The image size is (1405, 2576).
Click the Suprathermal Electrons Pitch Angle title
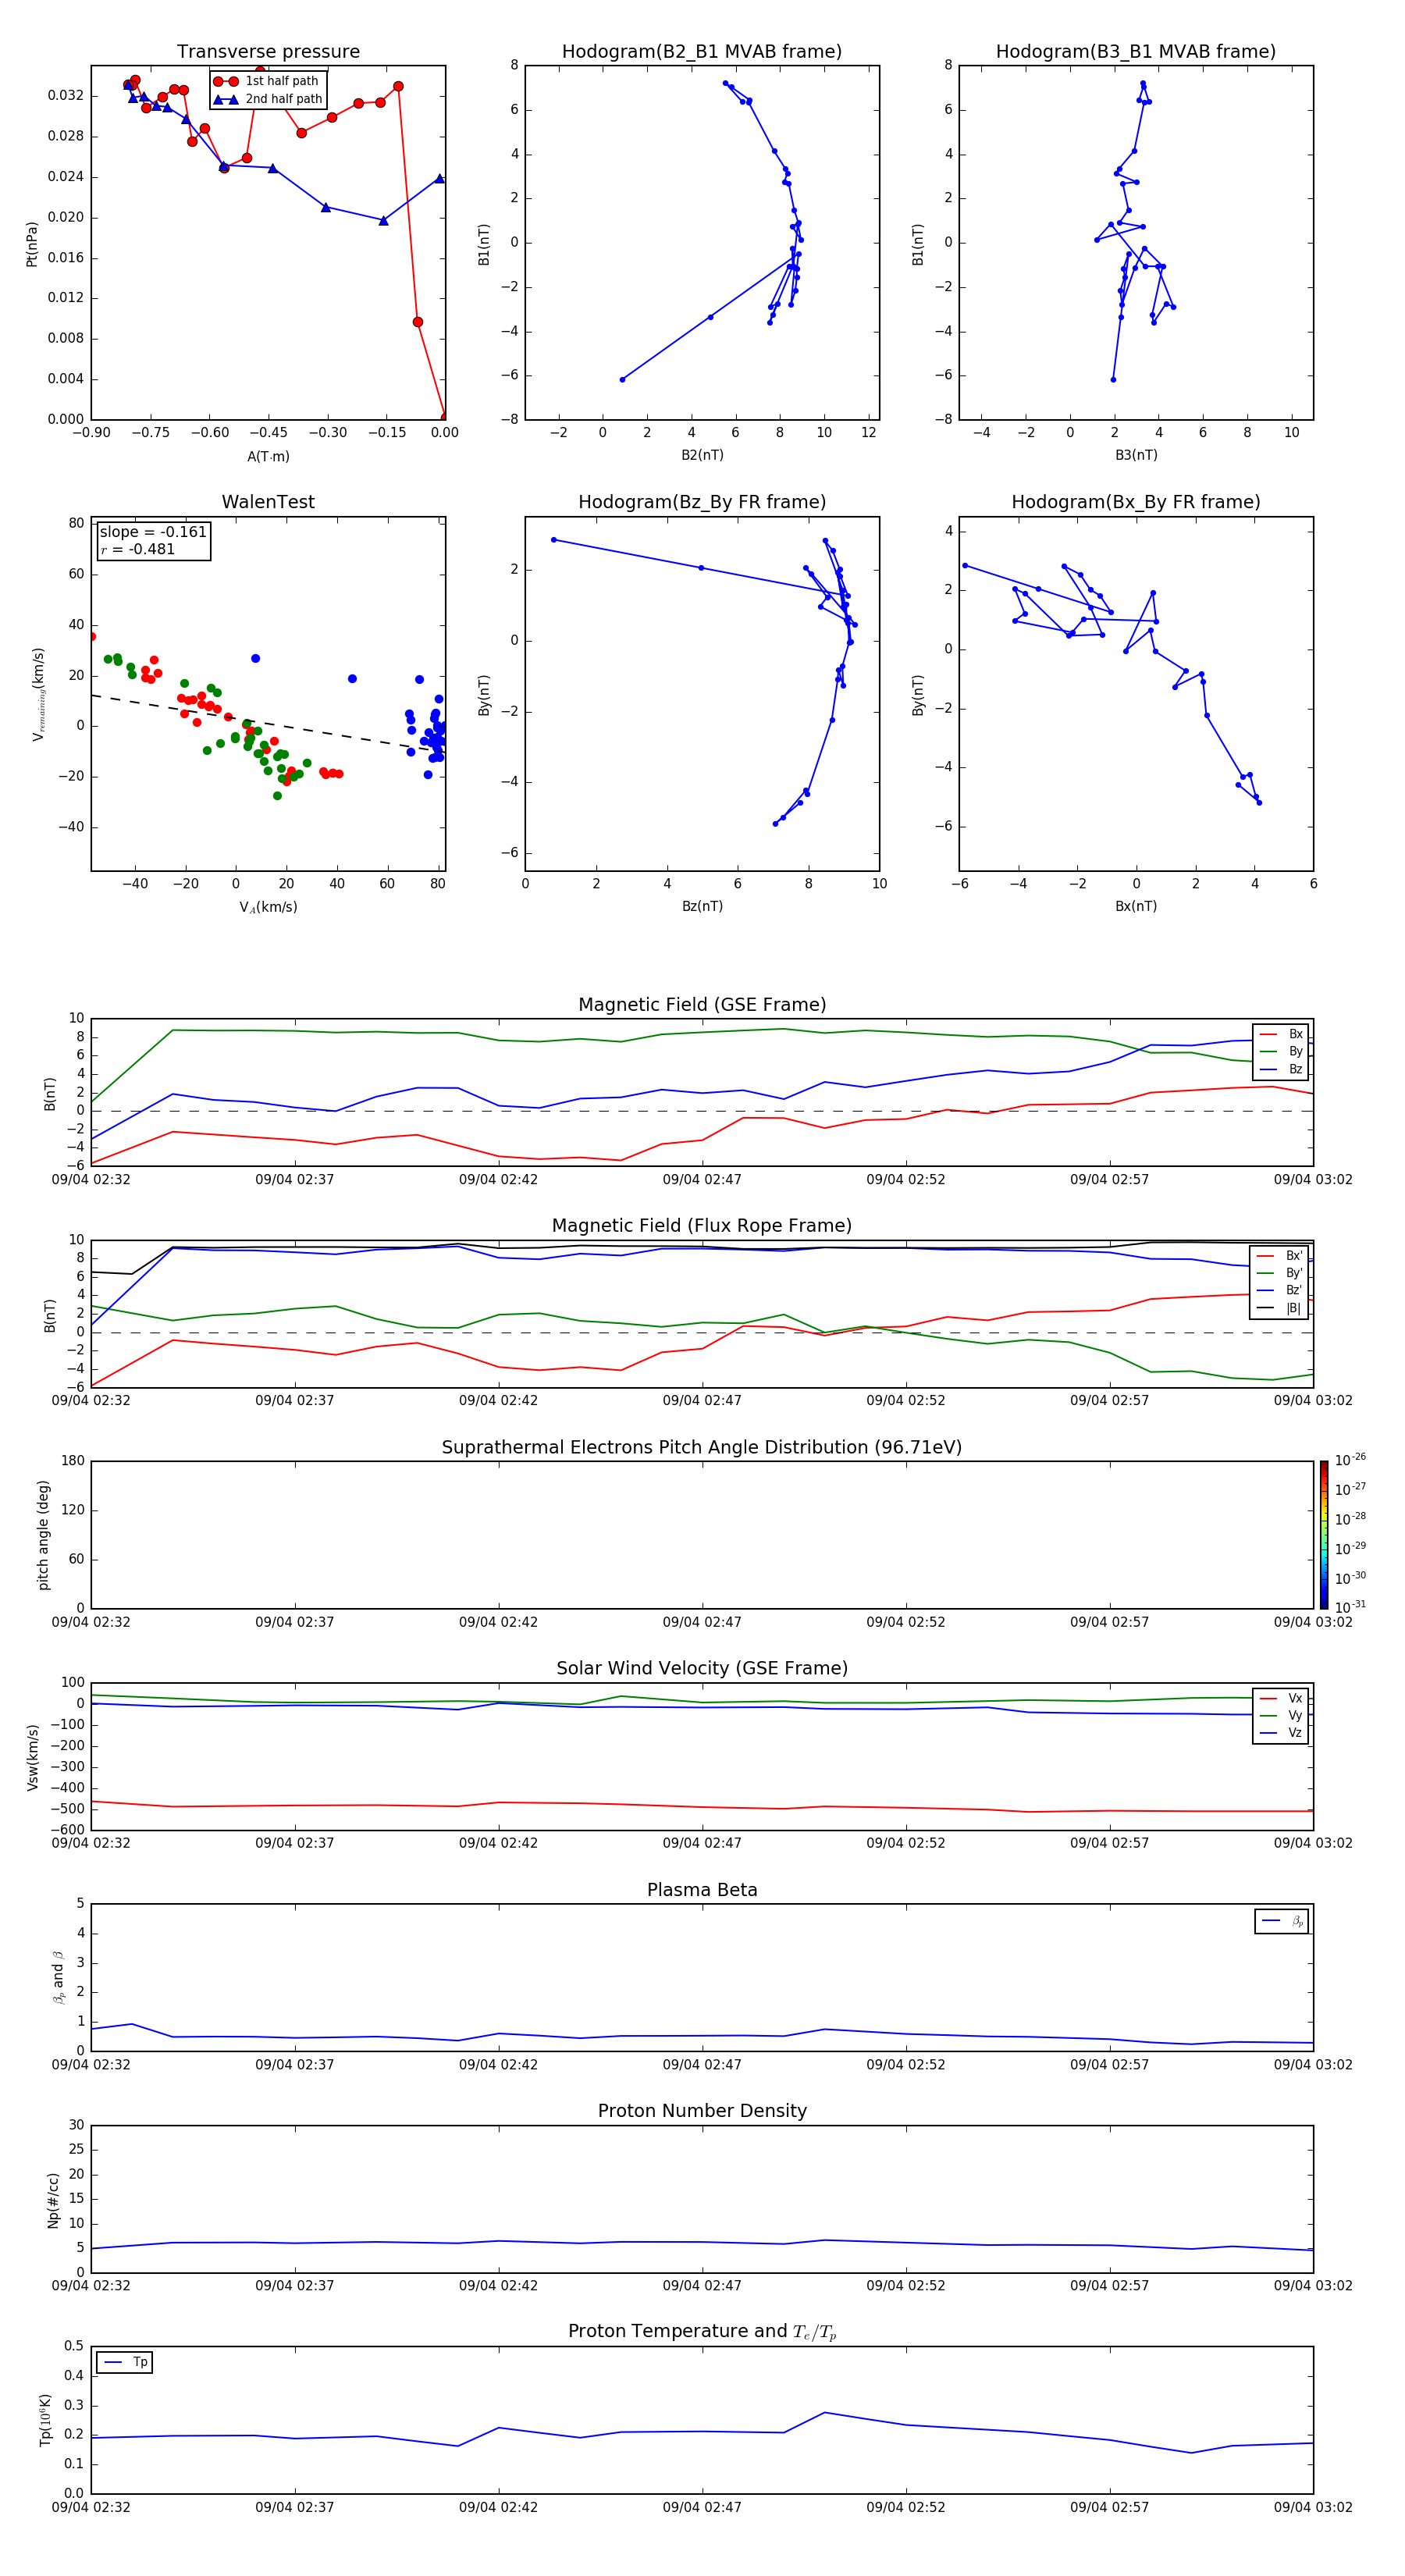point(702,1447)
